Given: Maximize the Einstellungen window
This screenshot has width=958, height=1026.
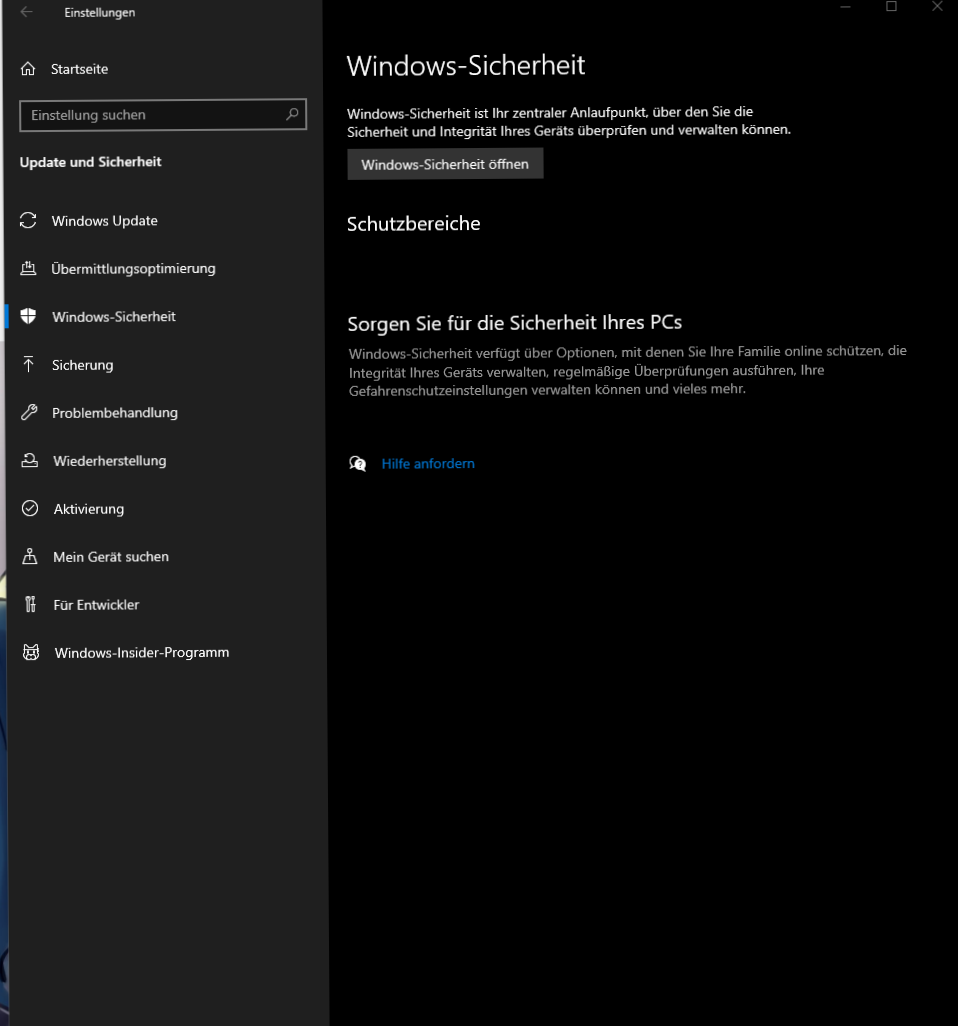Looking at the screenshot, I should (891, 7).
